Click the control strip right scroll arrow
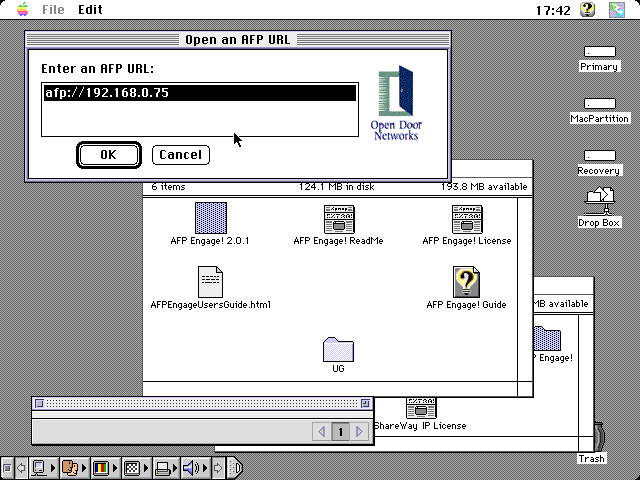The width and height of the screenshot is (640, 480). [218, 468]
